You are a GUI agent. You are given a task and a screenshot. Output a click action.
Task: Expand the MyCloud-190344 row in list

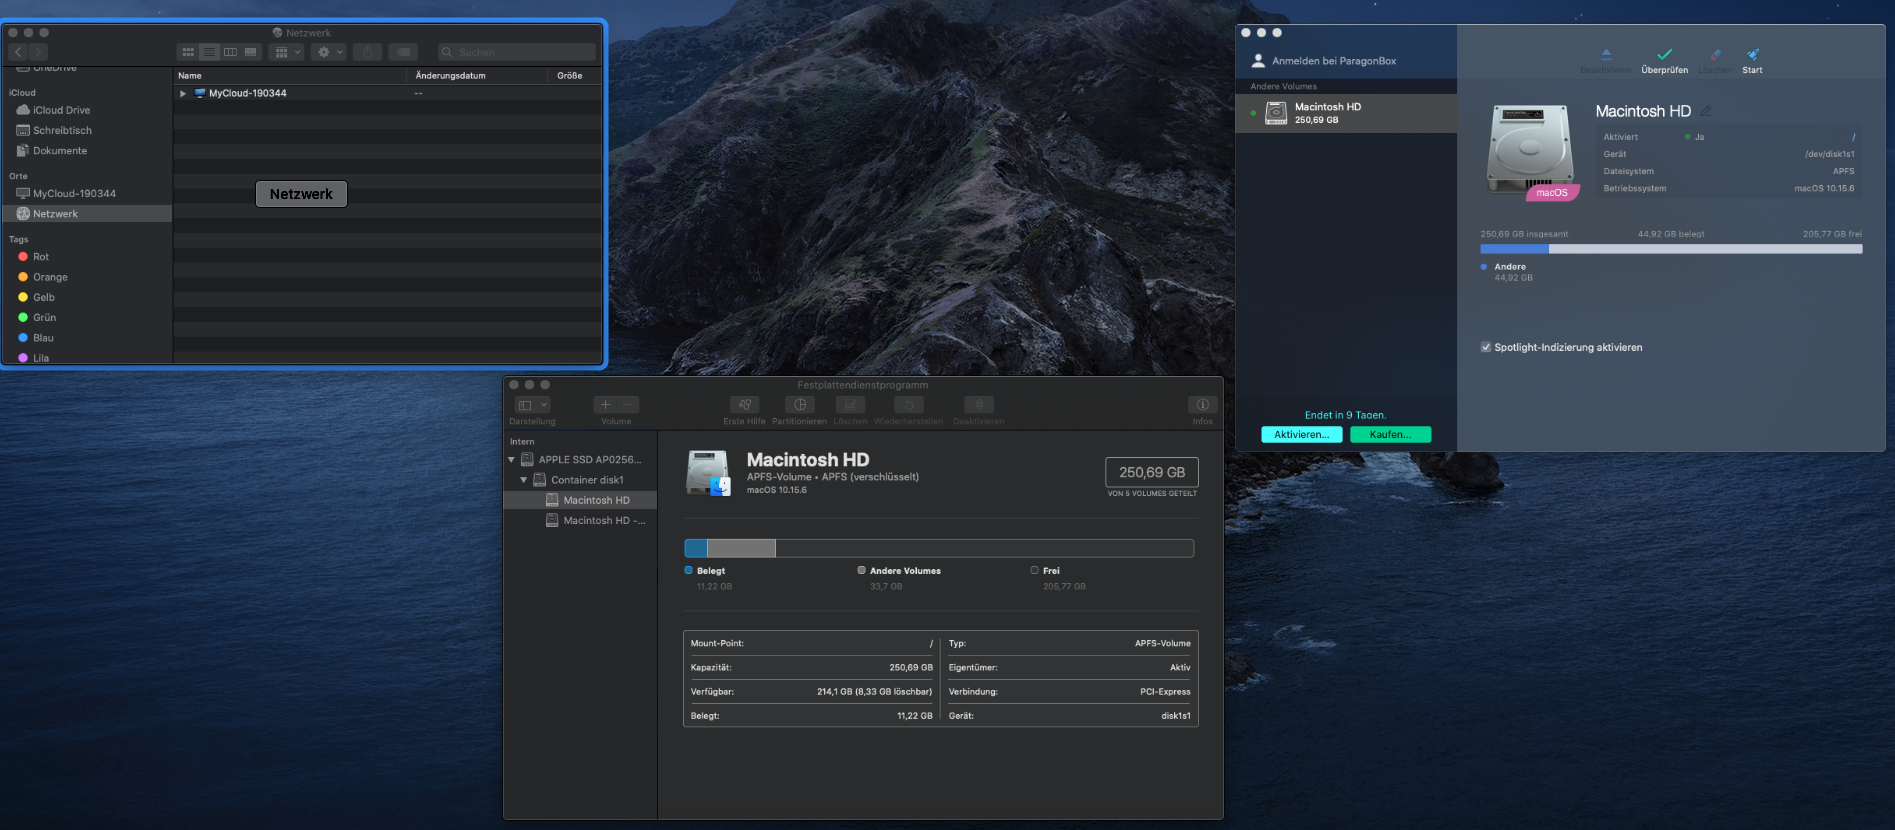(x=183, y=94)
